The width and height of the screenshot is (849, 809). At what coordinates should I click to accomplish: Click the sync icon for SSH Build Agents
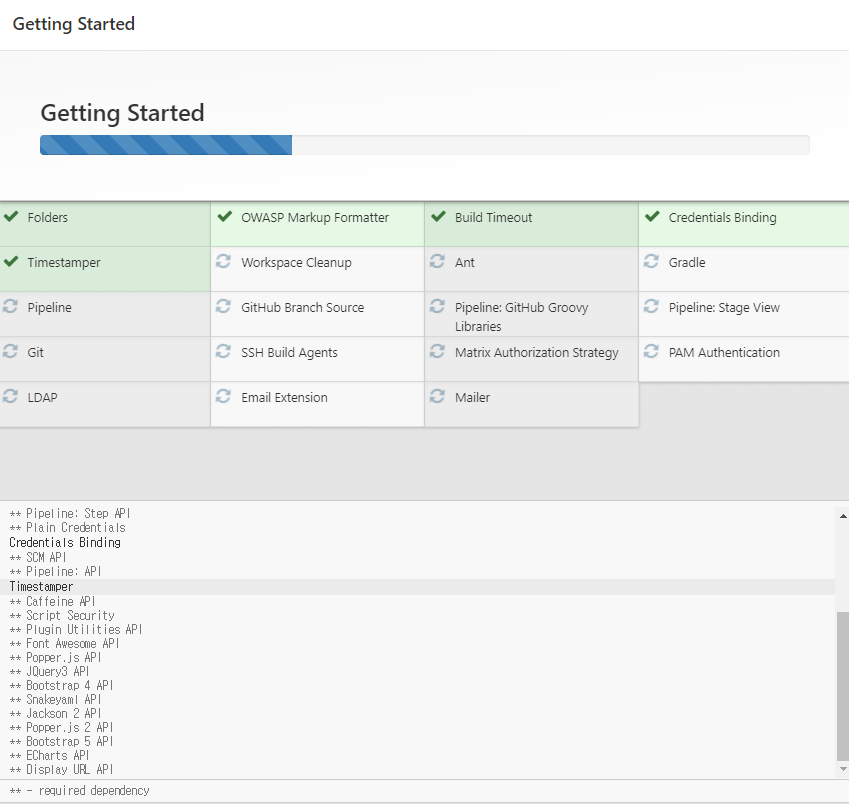(223, 351)
